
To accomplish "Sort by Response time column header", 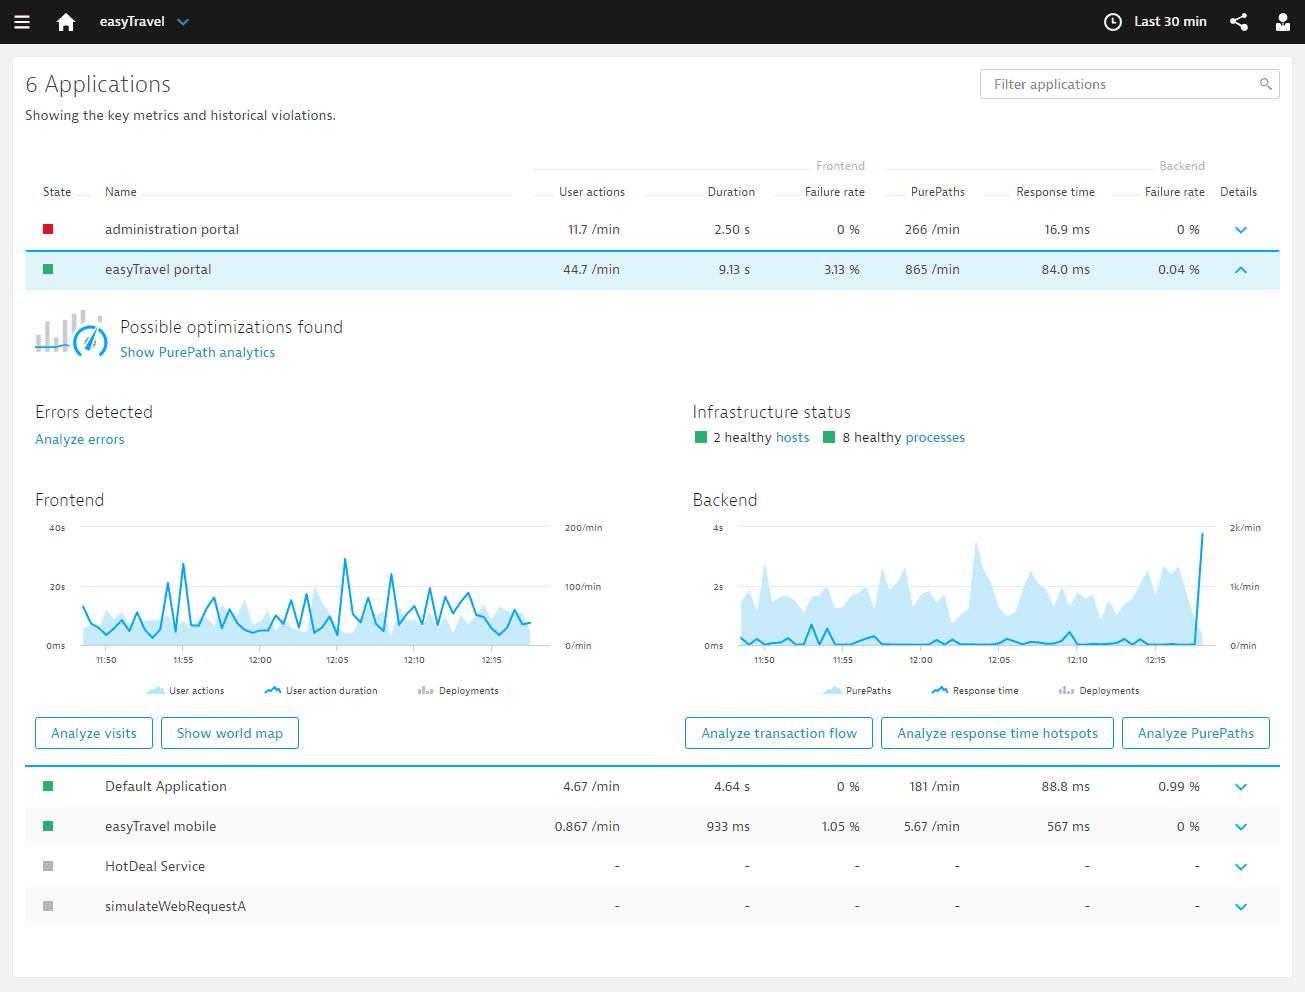I will [x=1055, y=192].
